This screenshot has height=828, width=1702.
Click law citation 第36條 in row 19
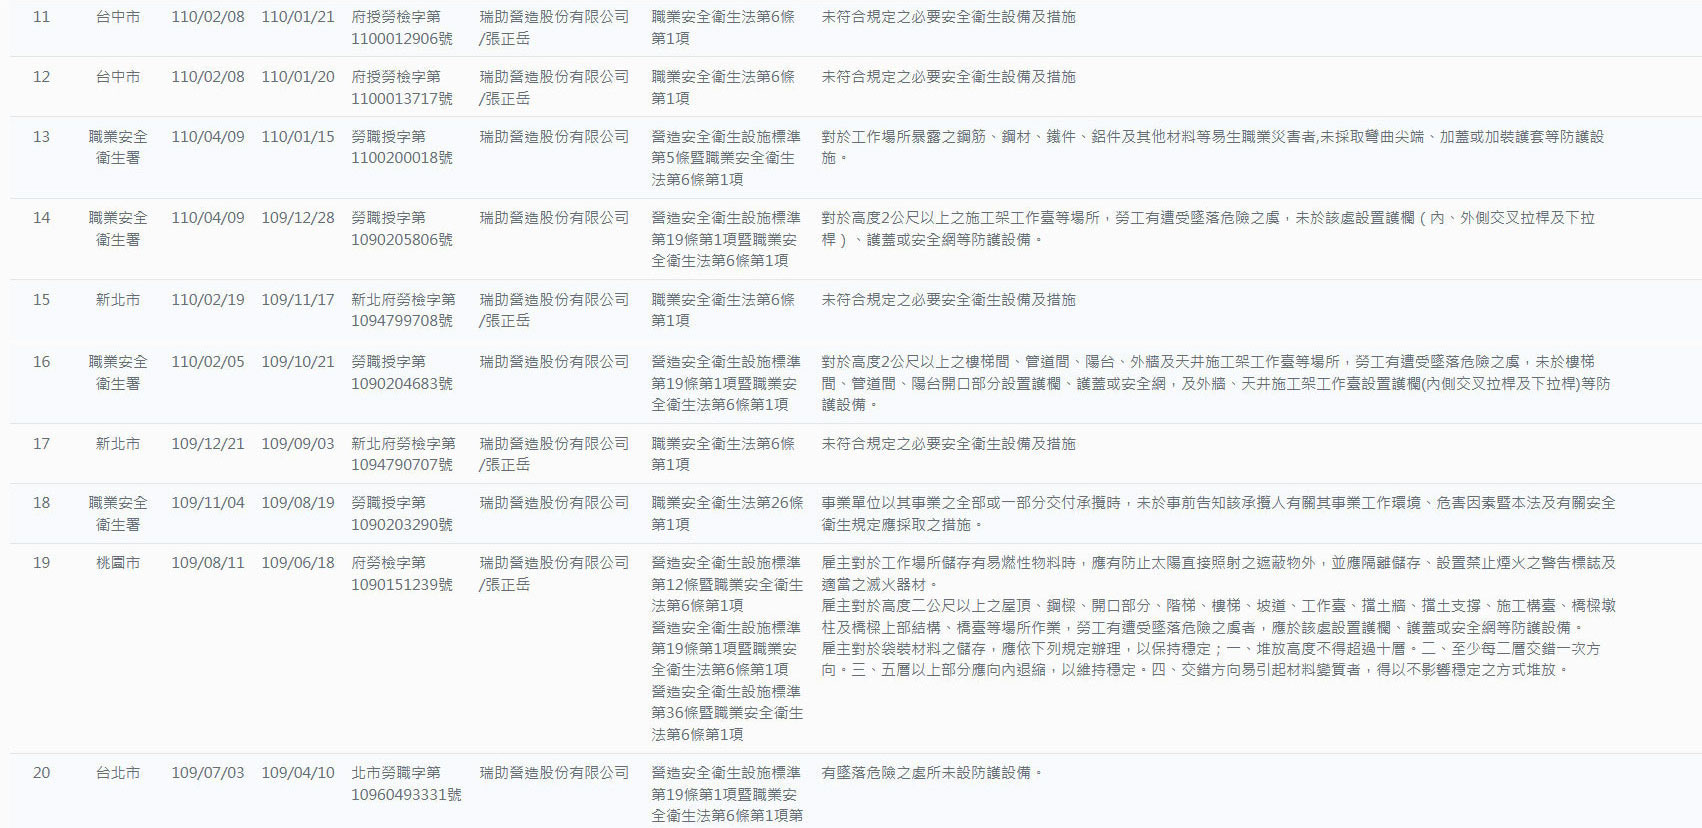pos(727,713)
